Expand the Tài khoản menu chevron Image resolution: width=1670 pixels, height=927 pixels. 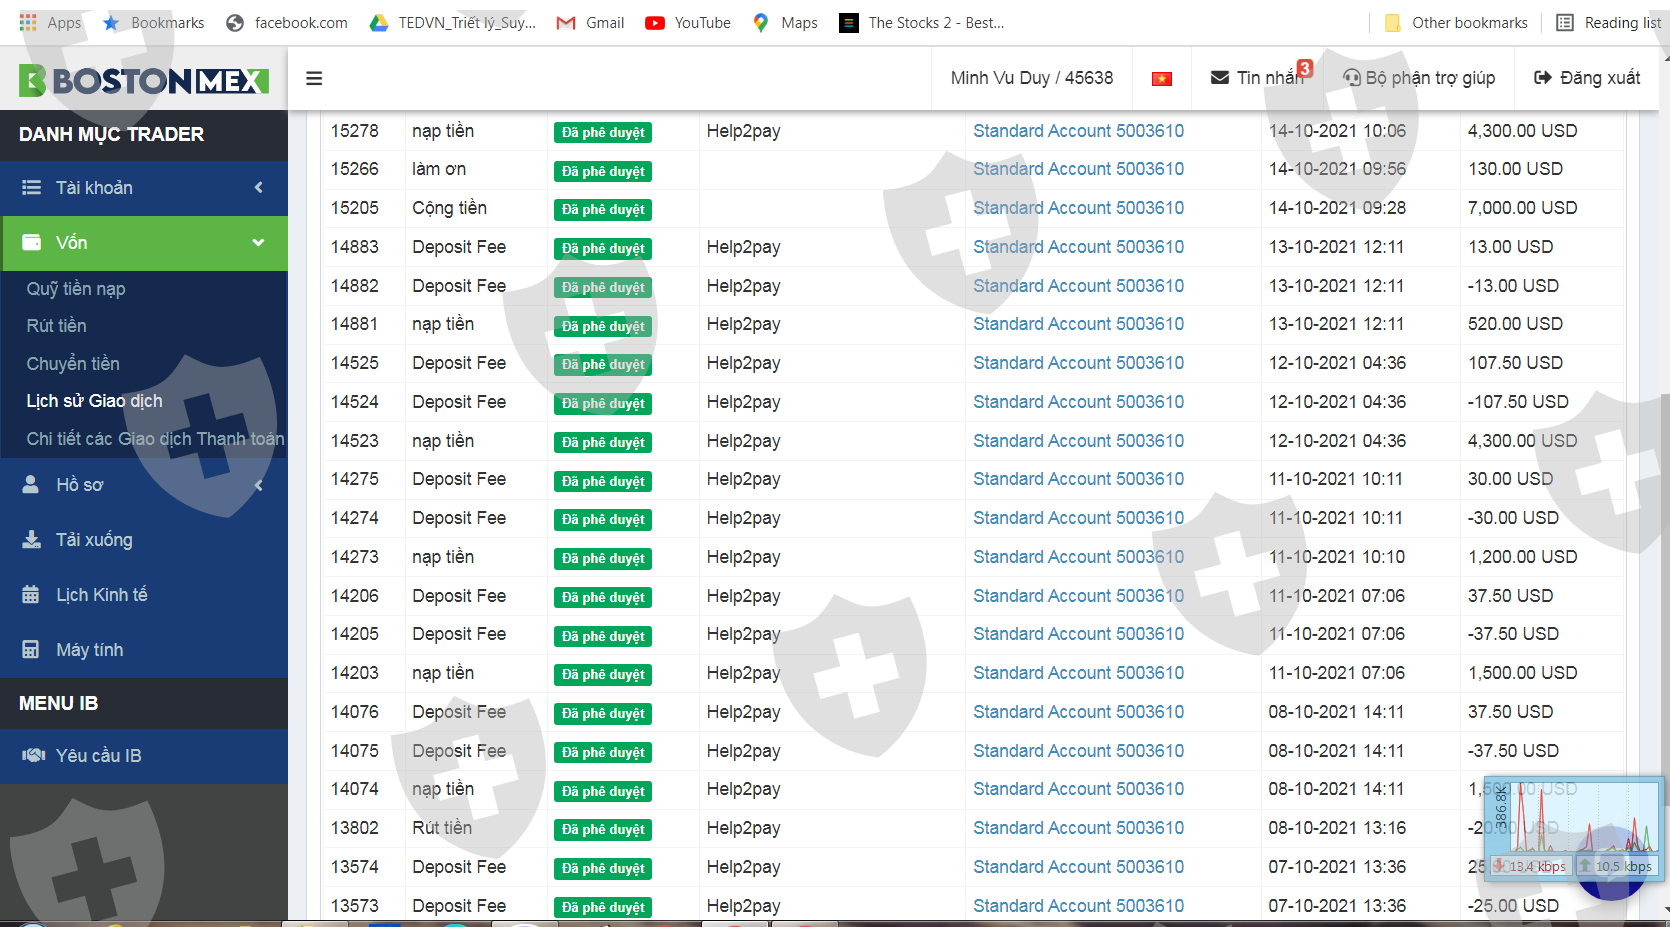(x=259, y=188)
